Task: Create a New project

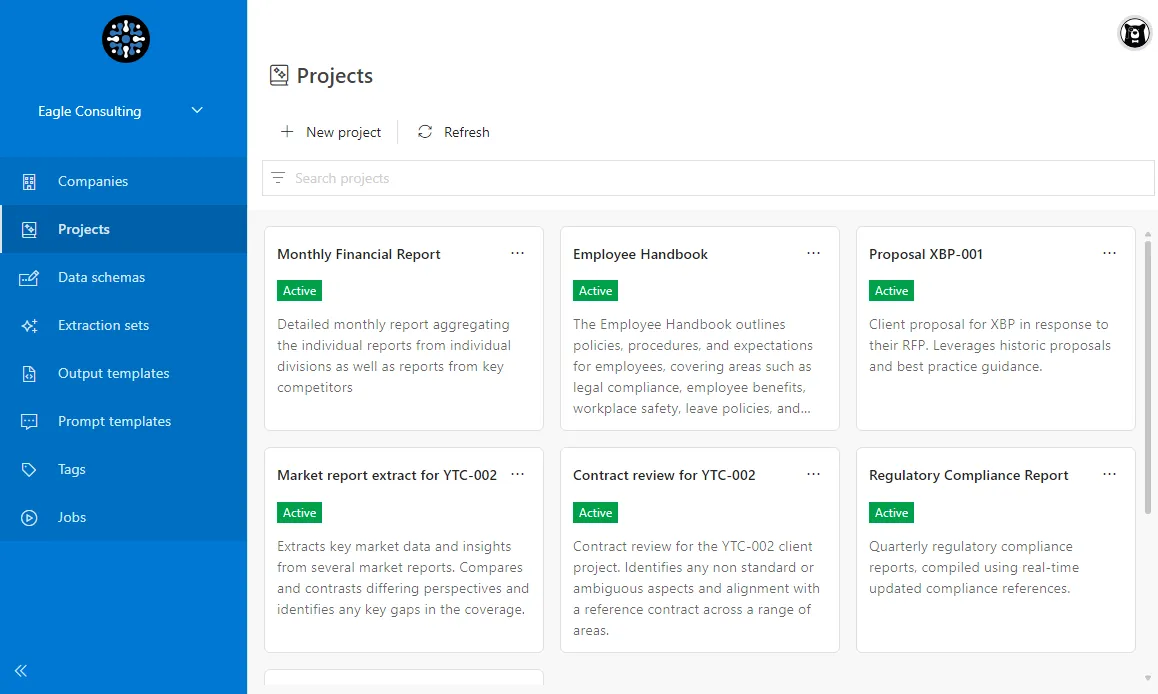Action: click(x=331, y=132)
